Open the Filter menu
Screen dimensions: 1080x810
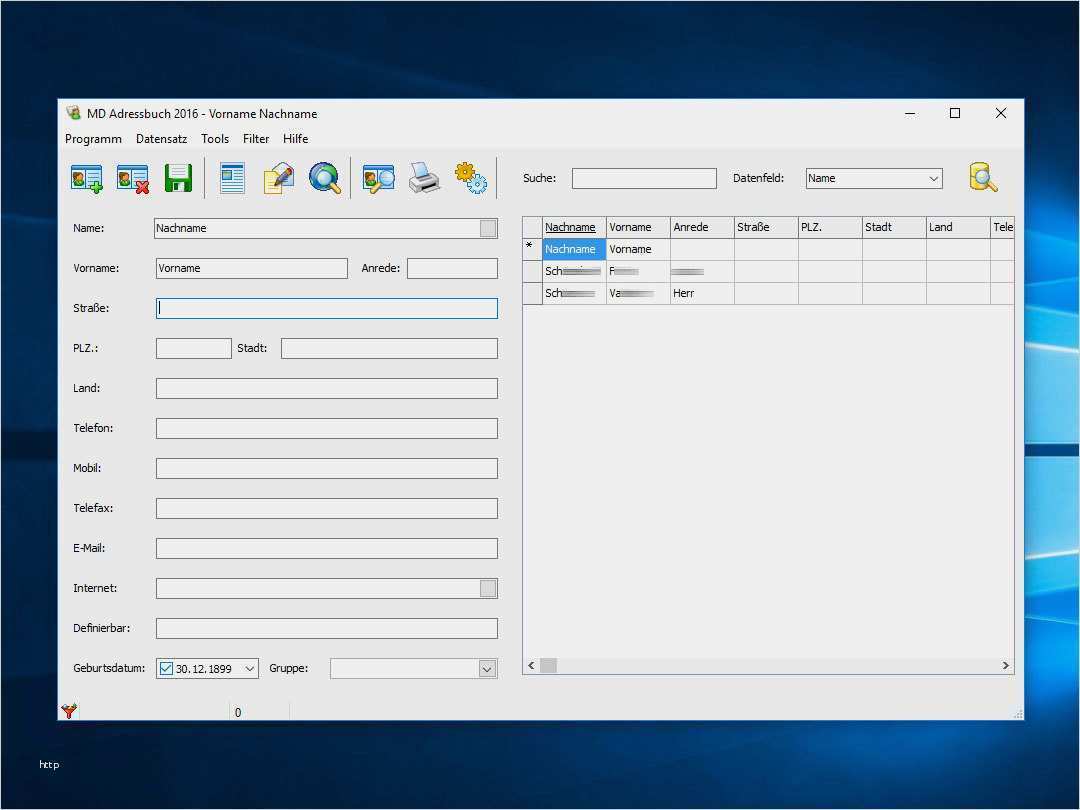point(256,139)
